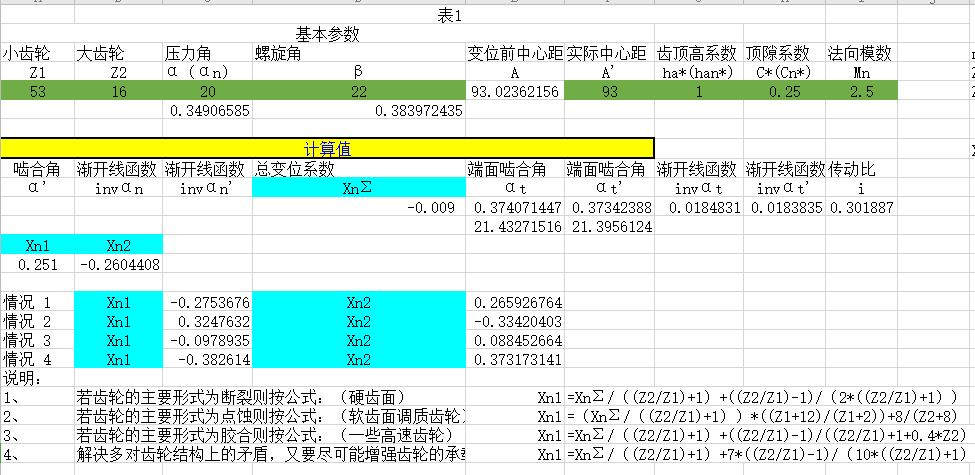This screenshot has height=475, width=975.
Task: Open the 计算值 hyperlink
Action: [x=327, y=149]
